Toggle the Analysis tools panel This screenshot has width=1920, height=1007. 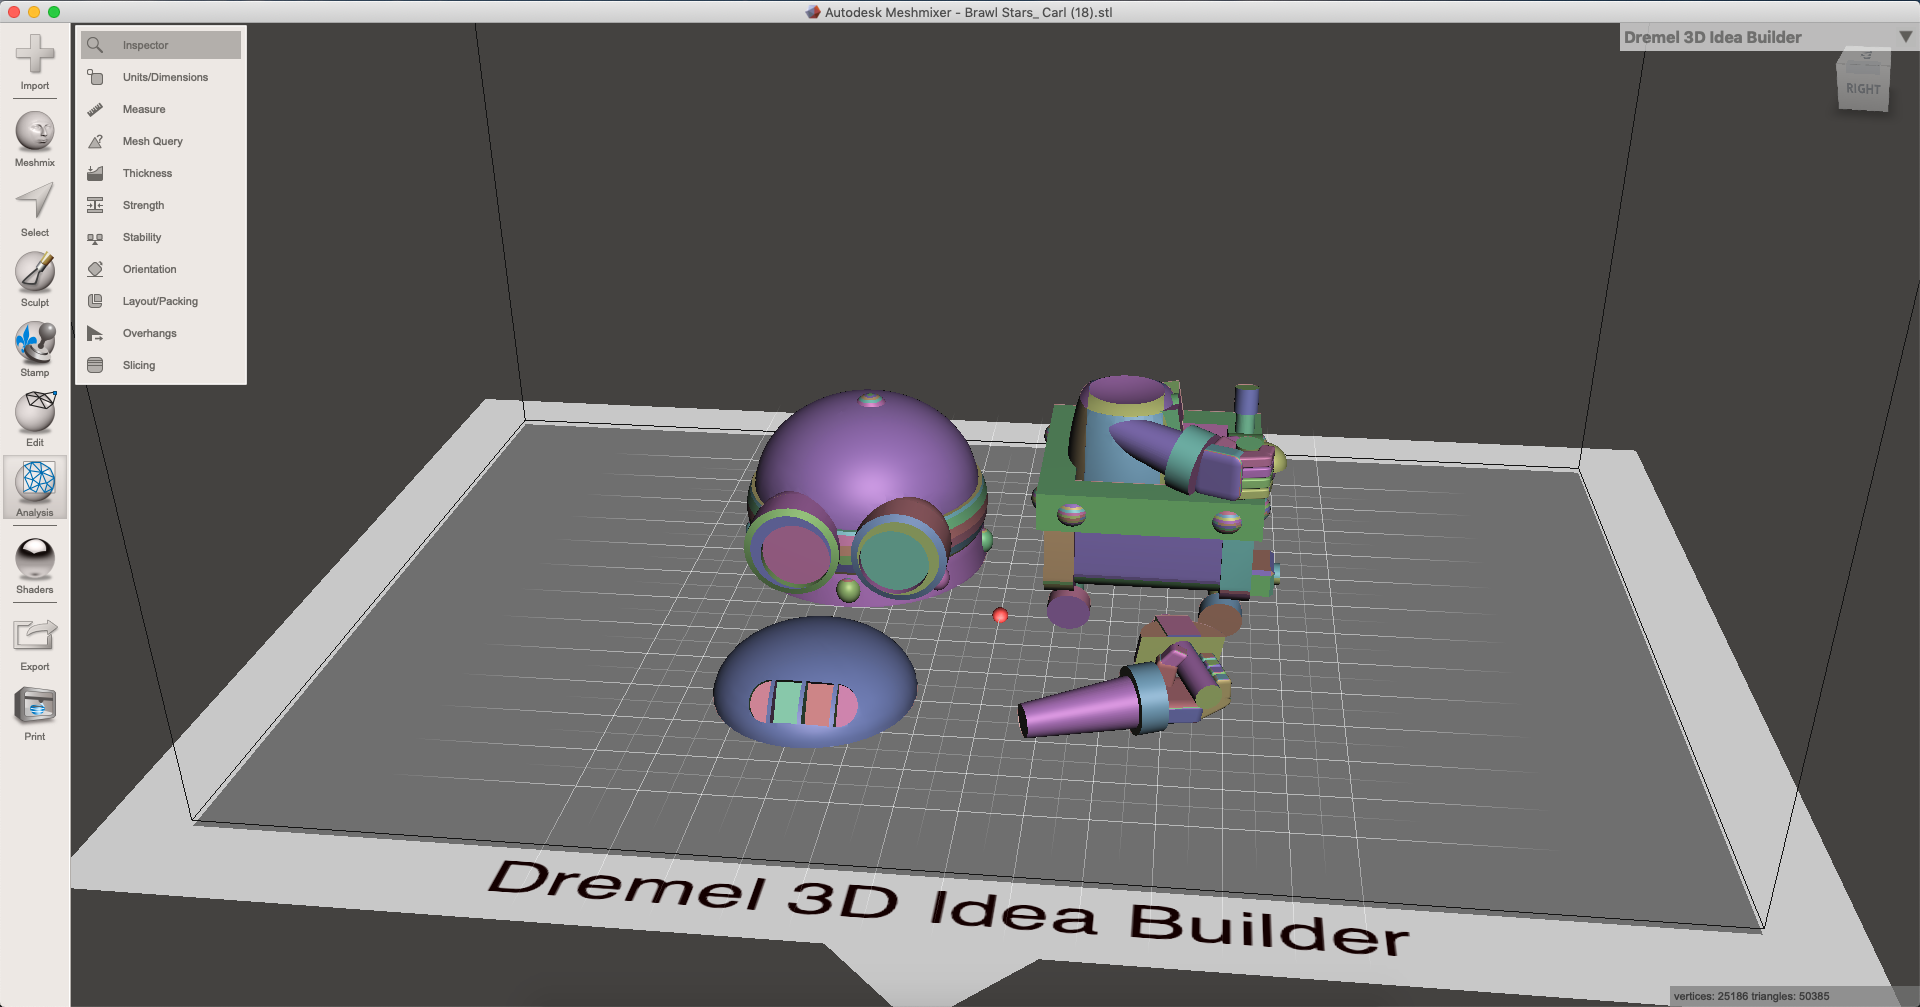(35, 488)
